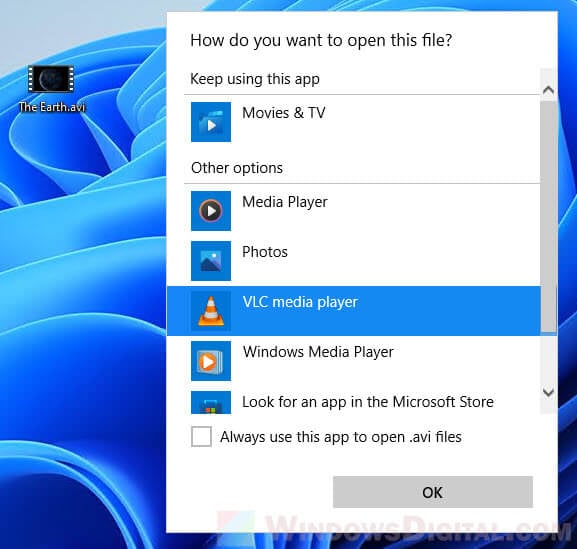Pick "Windows Media Player" text label
Screen dimensions: 577x549
pos(318,352)
